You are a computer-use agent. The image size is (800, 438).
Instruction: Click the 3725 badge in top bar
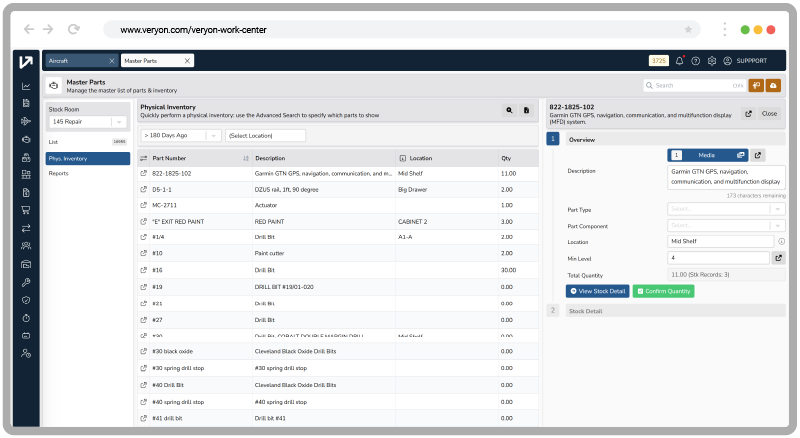659,61
